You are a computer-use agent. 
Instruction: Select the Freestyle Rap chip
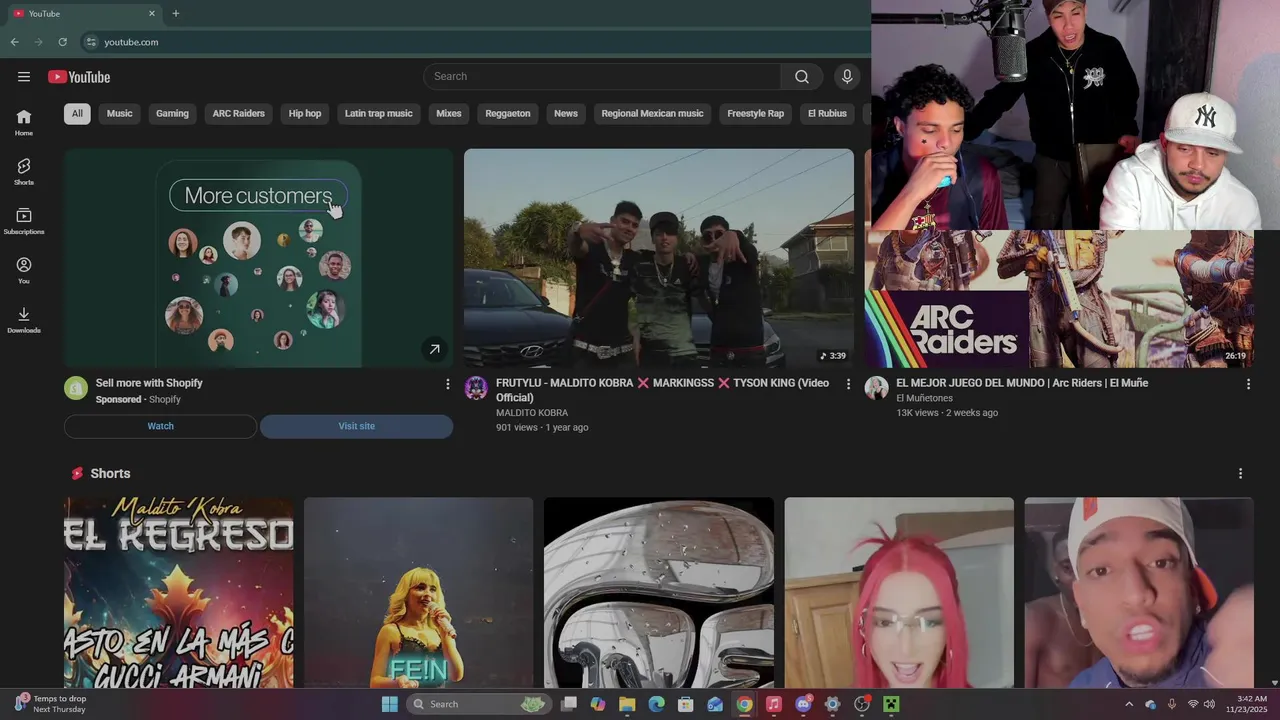tap(756, 113)
